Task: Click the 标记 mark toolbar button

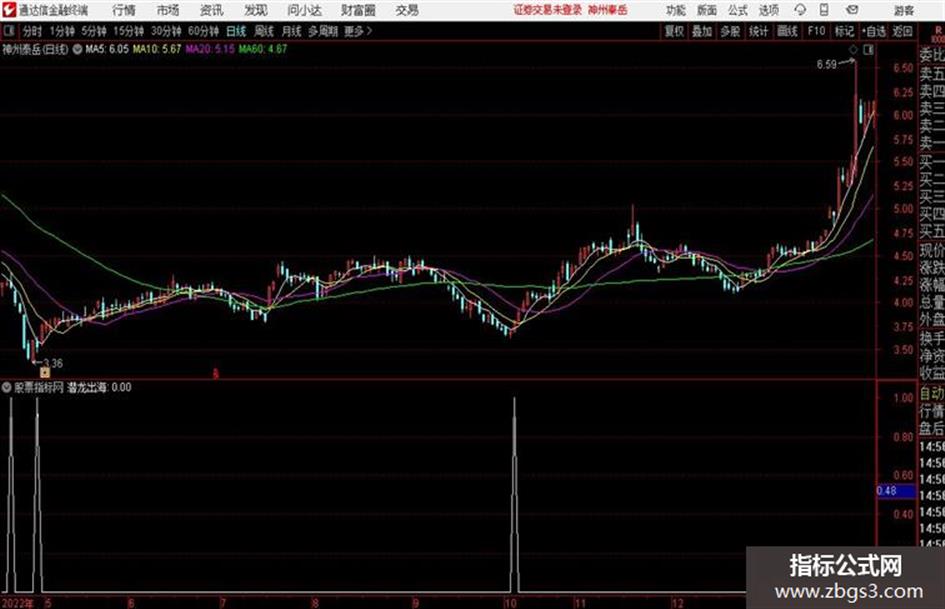Action: pos(844,31)
